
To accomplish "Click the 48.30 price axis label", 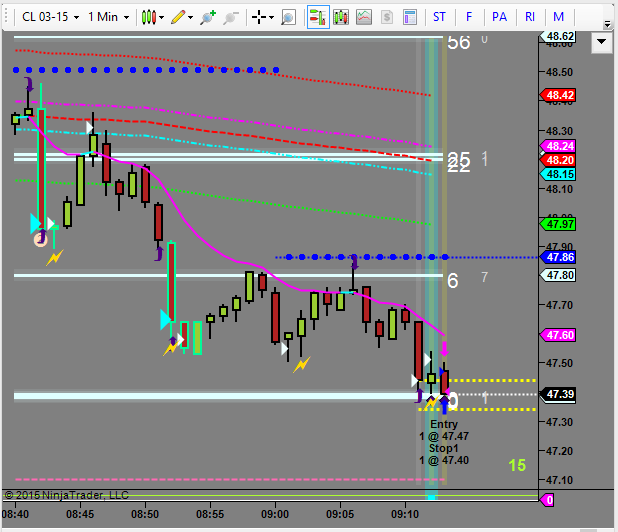I will tap(559, 131).
